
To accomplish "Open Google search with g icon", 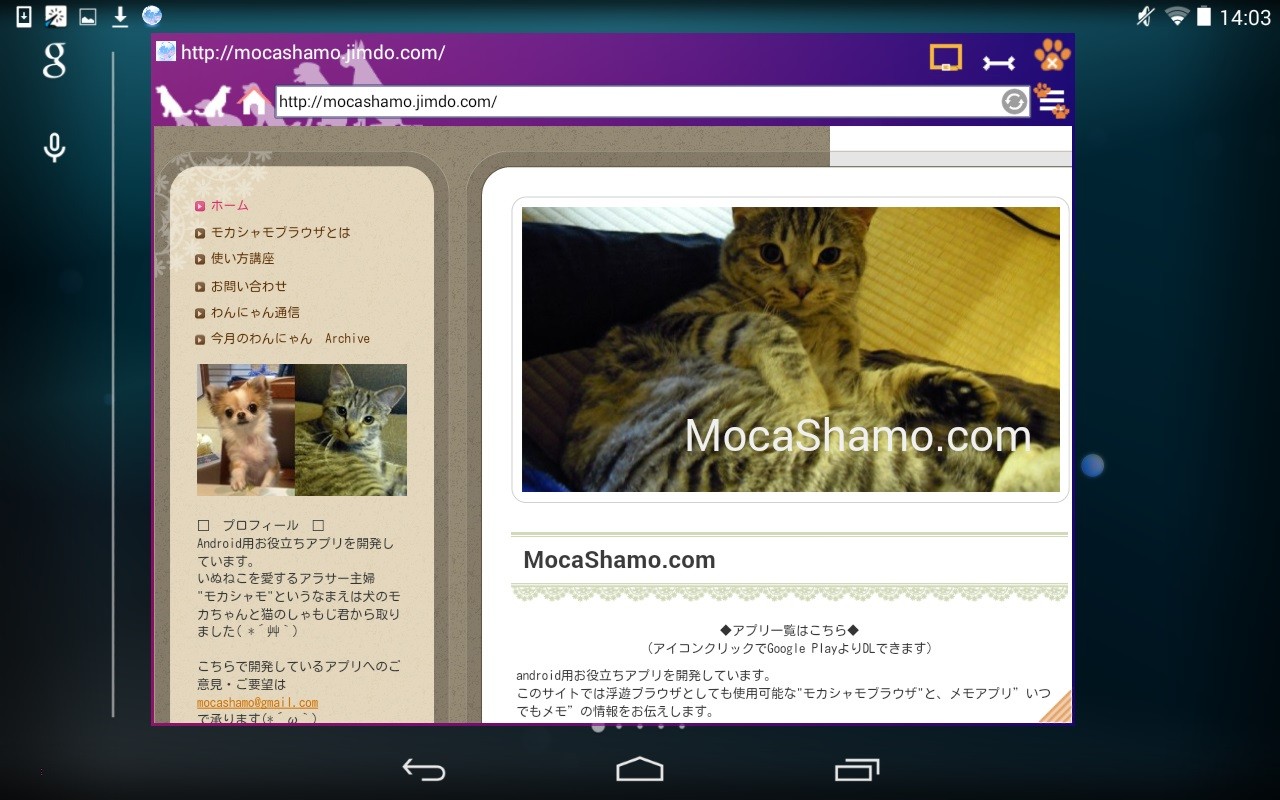I will (54, 61).
